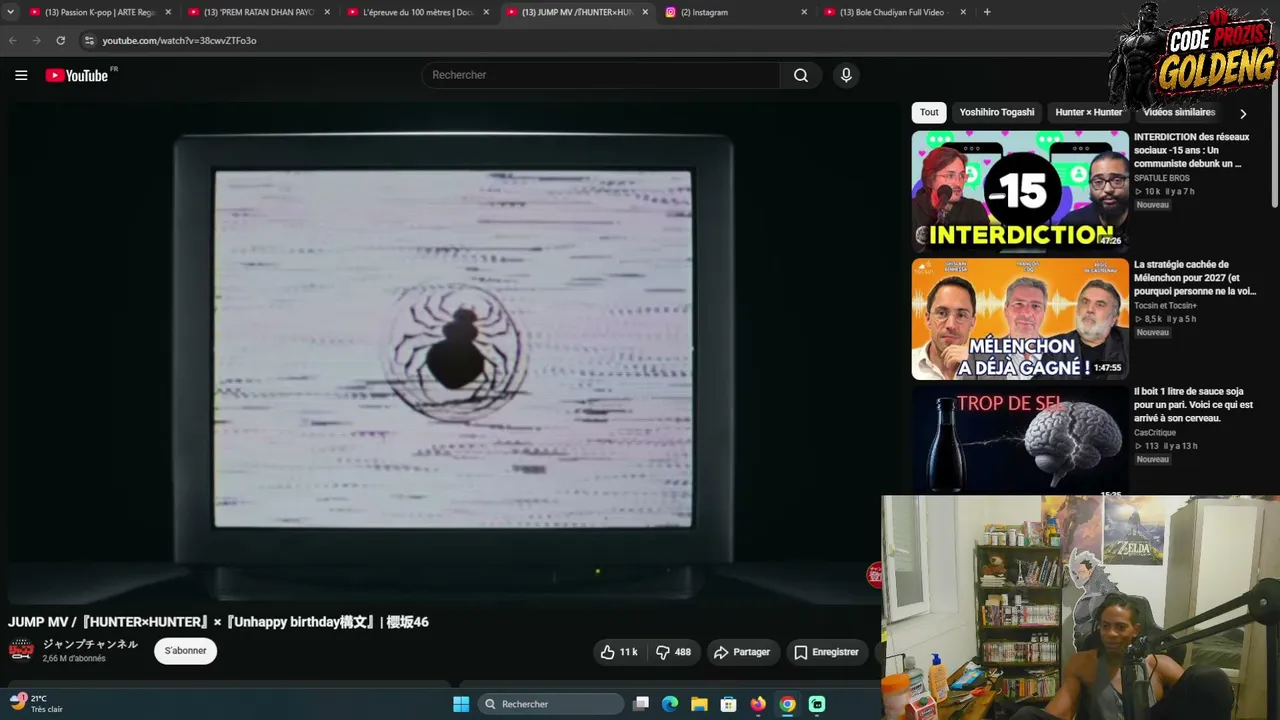Switch to L'épreuve du 100 mètres tab

418,12
